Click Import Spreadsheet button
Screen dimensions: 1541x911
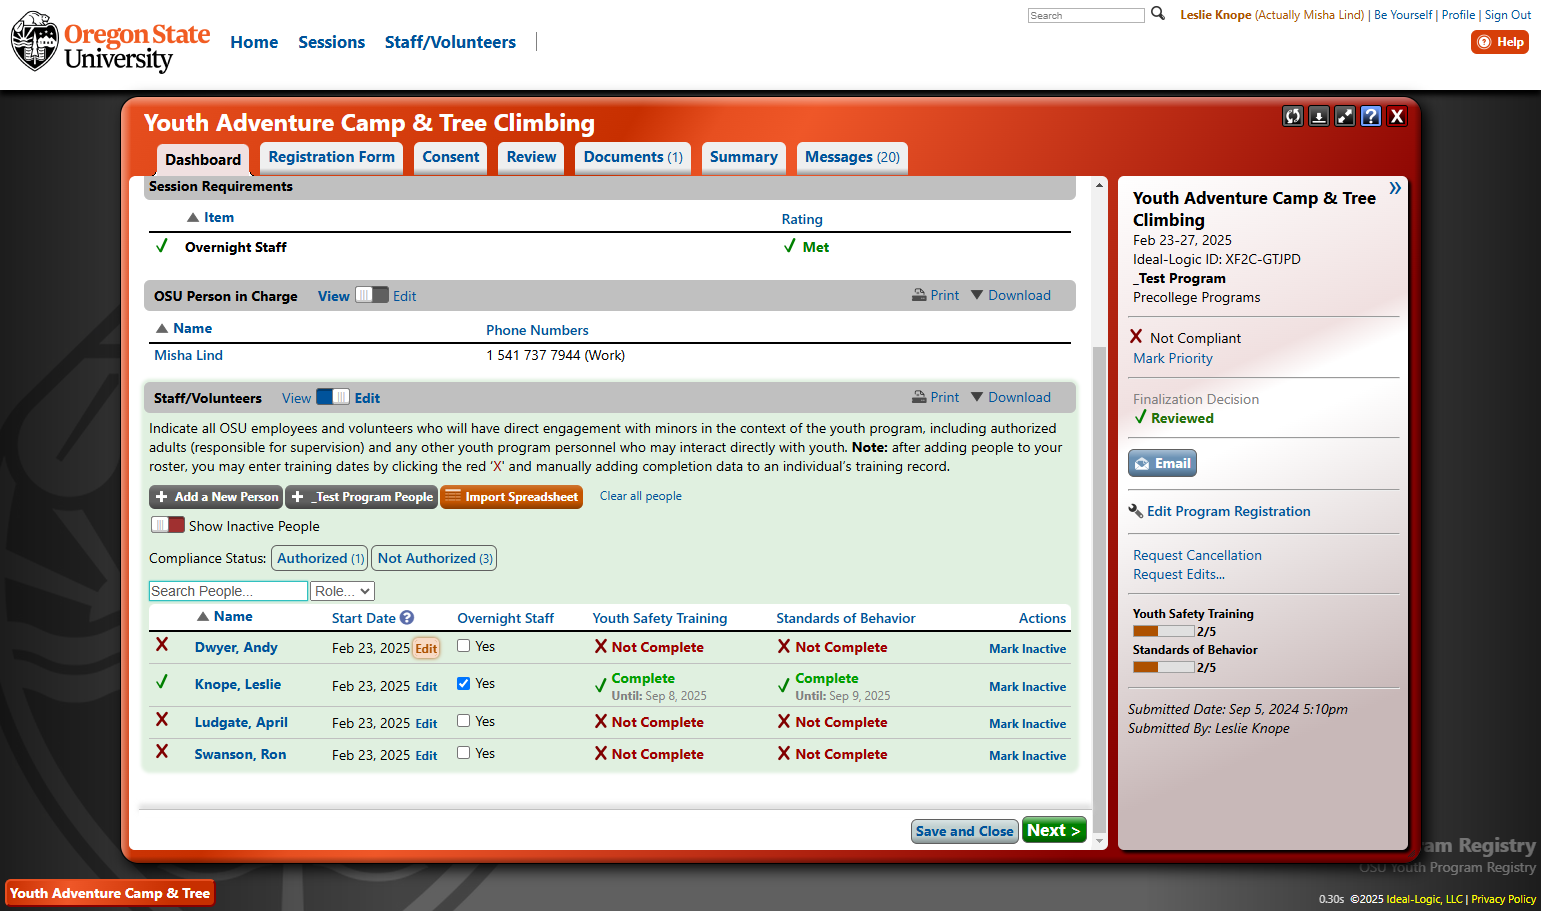click(x=511, y=497)
